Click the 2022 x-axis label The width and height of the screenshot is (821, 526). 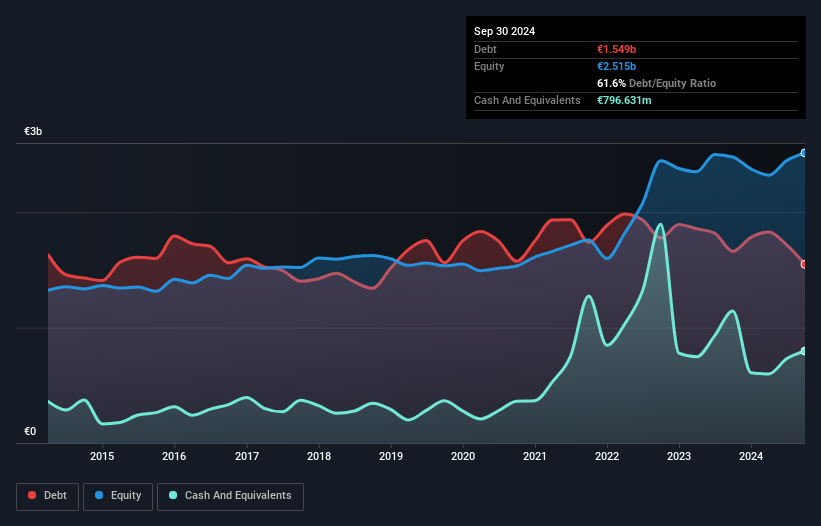click(607, 456)
